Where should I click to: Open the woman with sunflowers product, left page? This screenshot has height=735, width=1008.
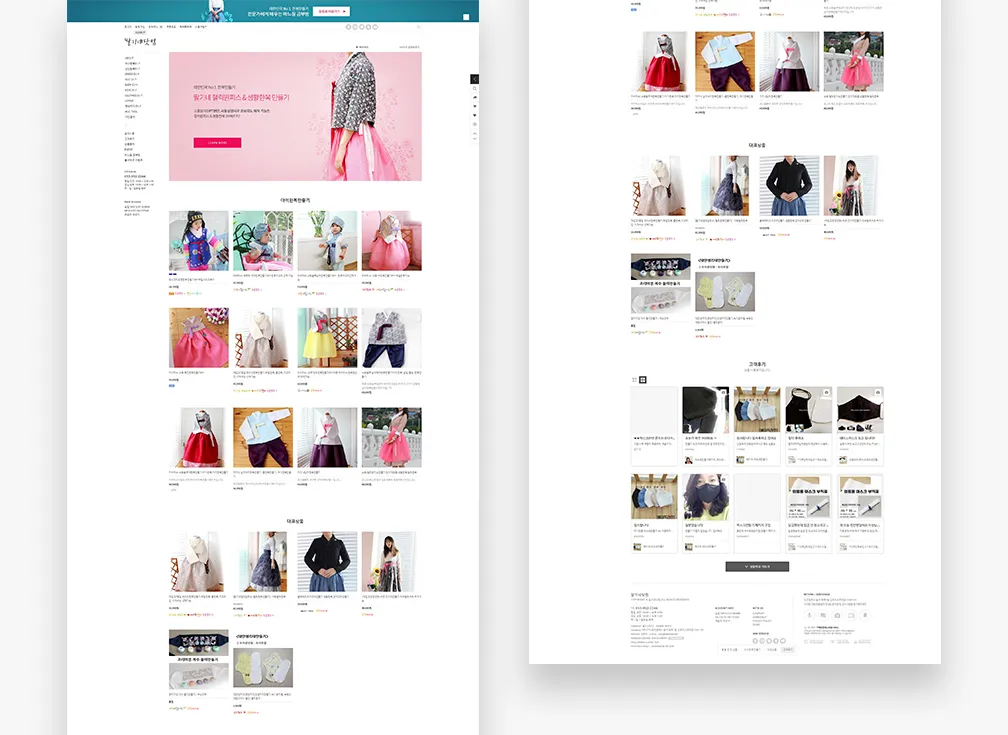(x=392, y=561)
